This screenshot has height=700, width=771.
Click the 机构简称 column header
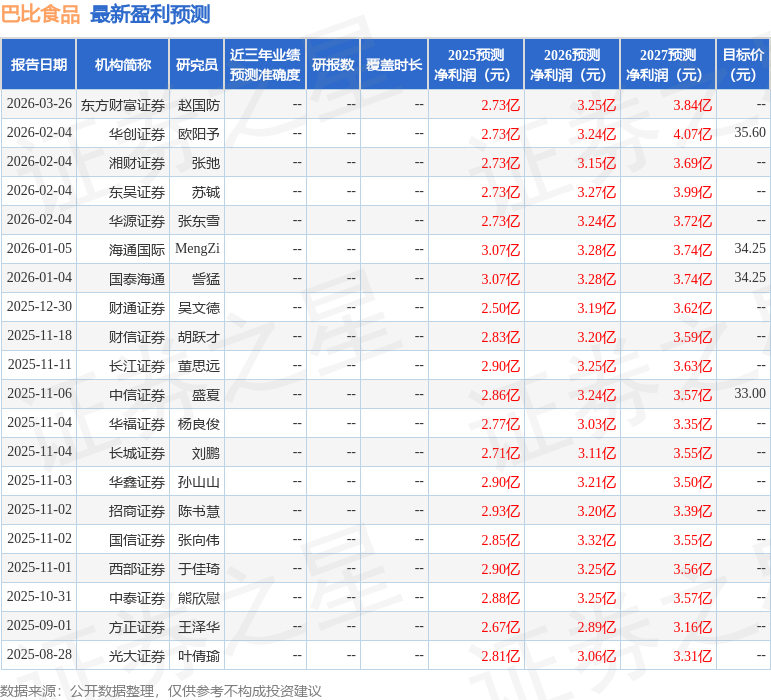click(x=123, y=65)
